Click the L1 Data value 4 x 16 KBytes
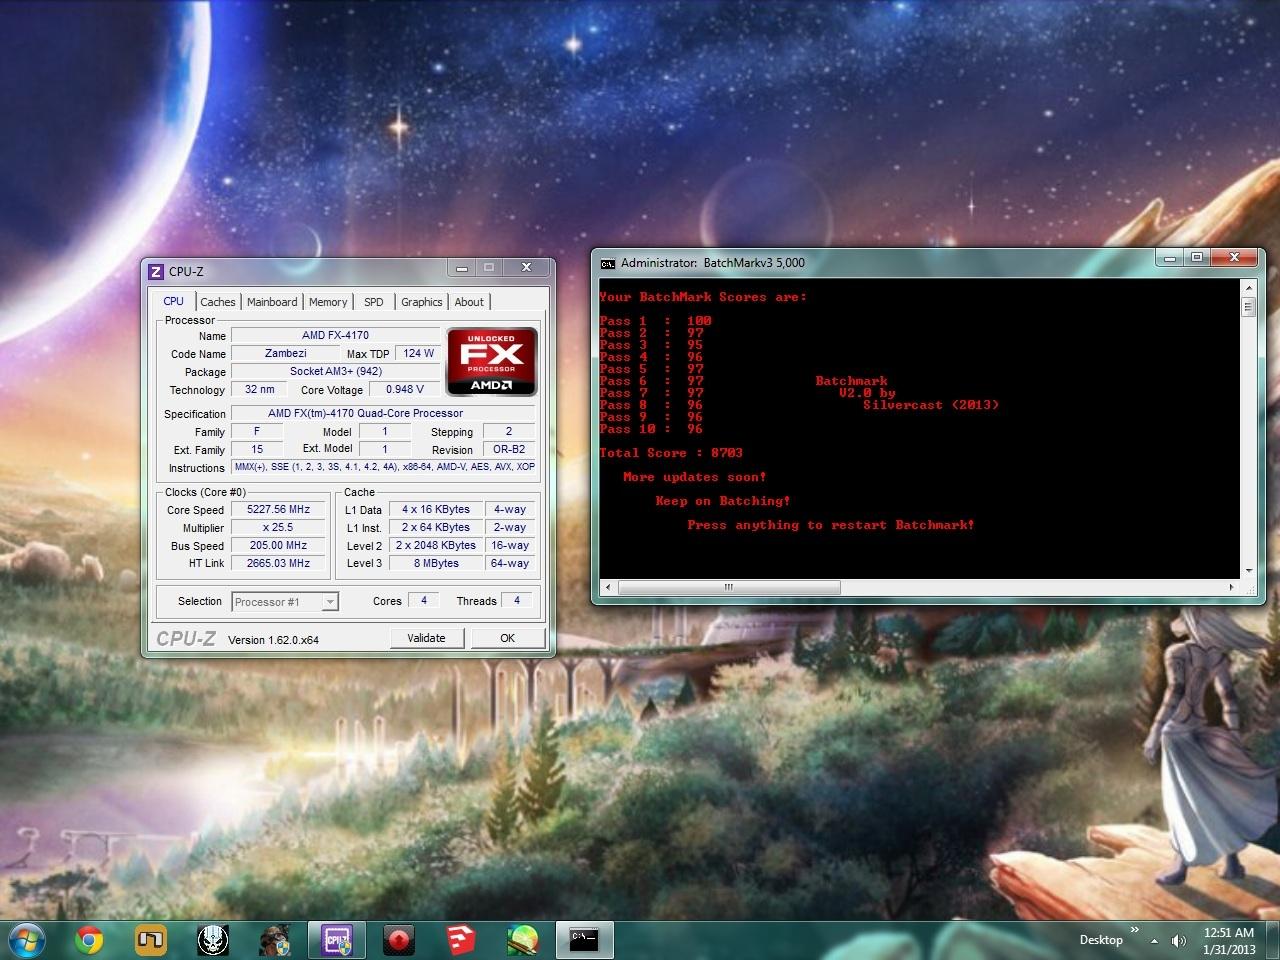 436,509
